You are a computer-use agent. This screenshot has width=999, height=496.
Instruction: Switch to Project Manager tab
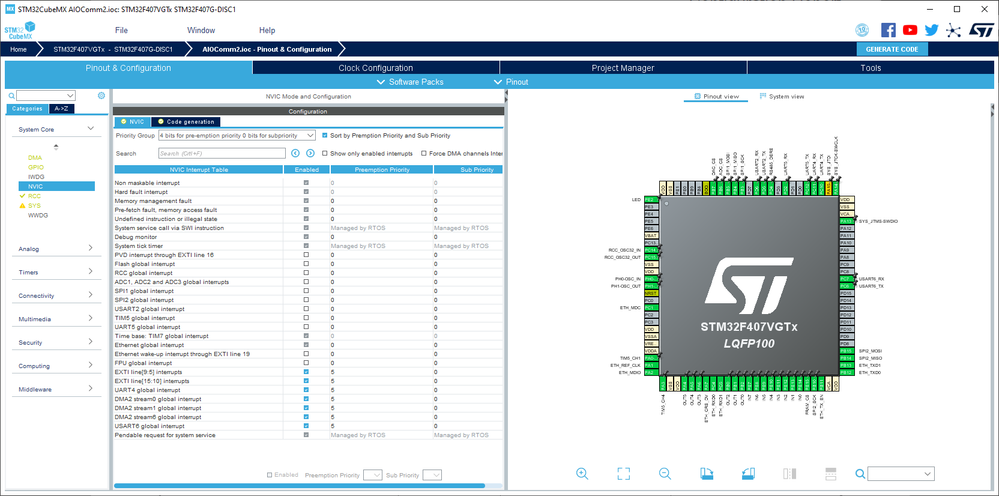pyautogui.click(x=623, y=68)
